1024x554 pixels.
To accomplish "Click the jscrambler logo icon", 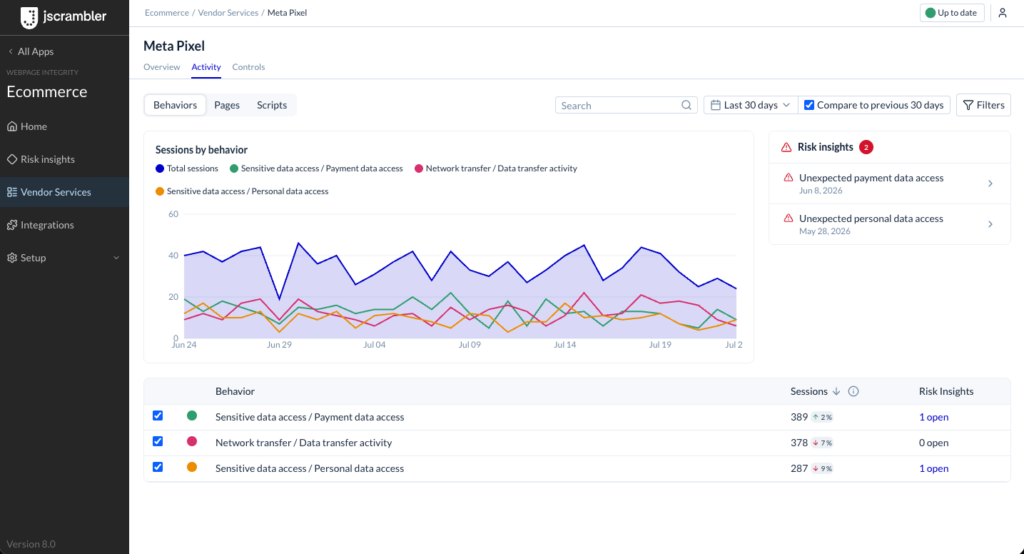I will [x=29, y=17].
